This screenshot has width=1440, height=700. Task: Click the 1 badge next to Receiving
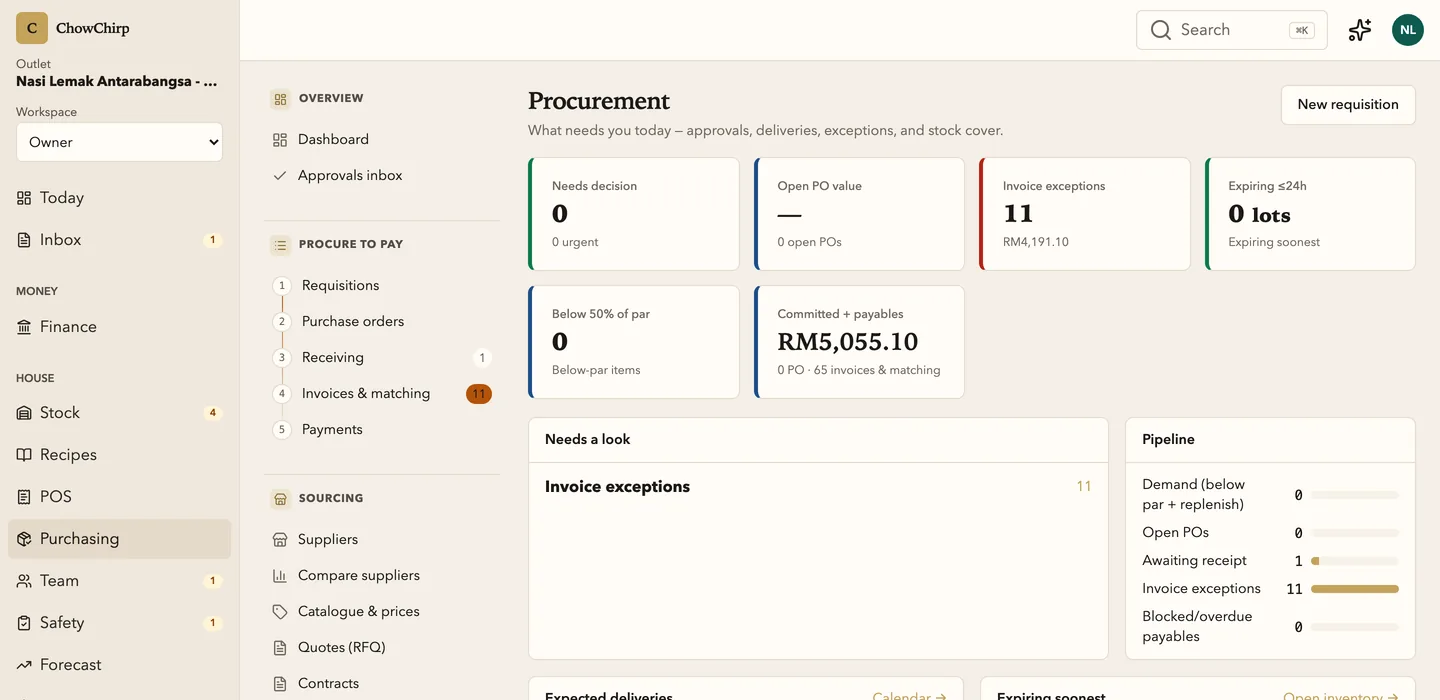[482, 358]
